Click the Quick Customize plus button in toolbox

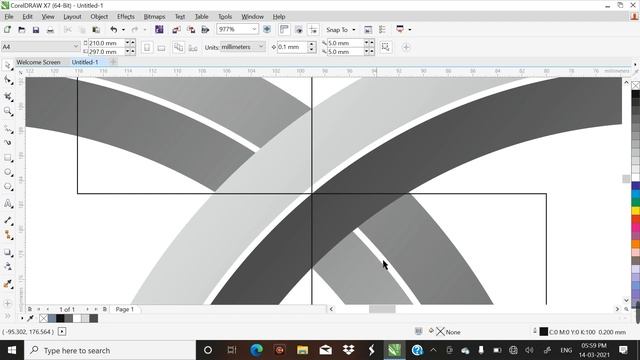point(8,303)
